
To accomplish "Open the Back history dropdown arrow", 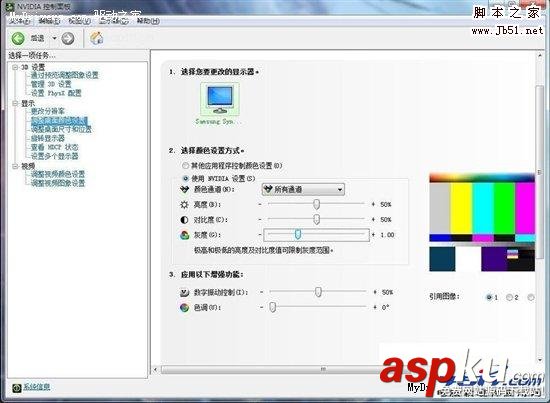I will pyautogui.click(x=54, y=38).
